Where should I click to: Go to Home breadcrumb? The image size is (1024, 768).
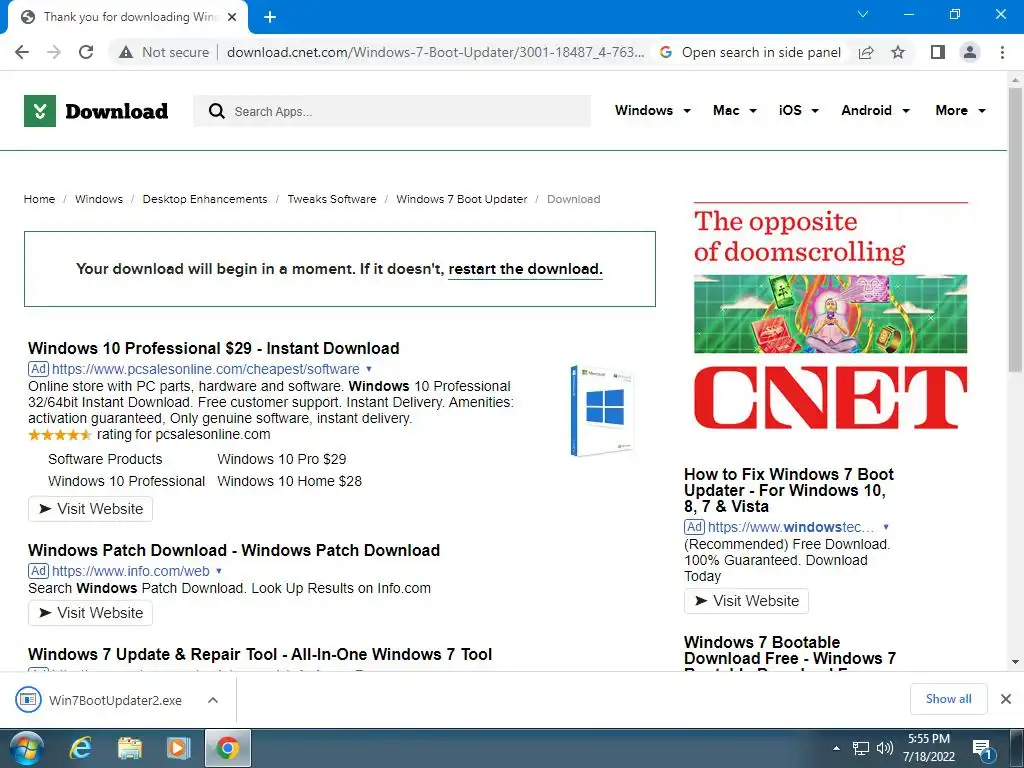click(39, 199)
